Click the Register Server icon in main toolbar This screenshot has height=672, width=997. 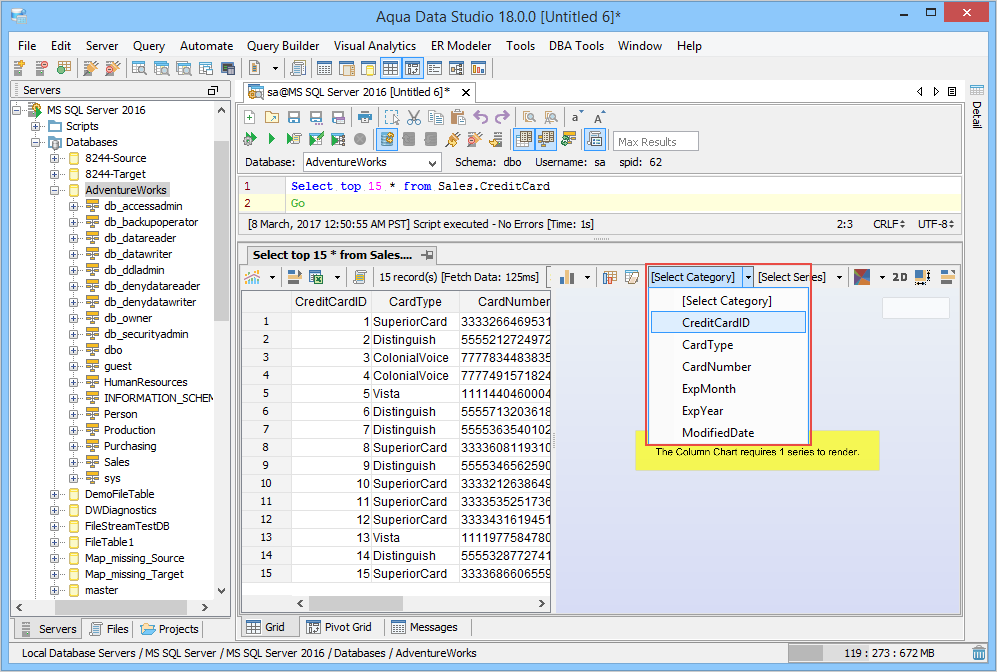19,68
